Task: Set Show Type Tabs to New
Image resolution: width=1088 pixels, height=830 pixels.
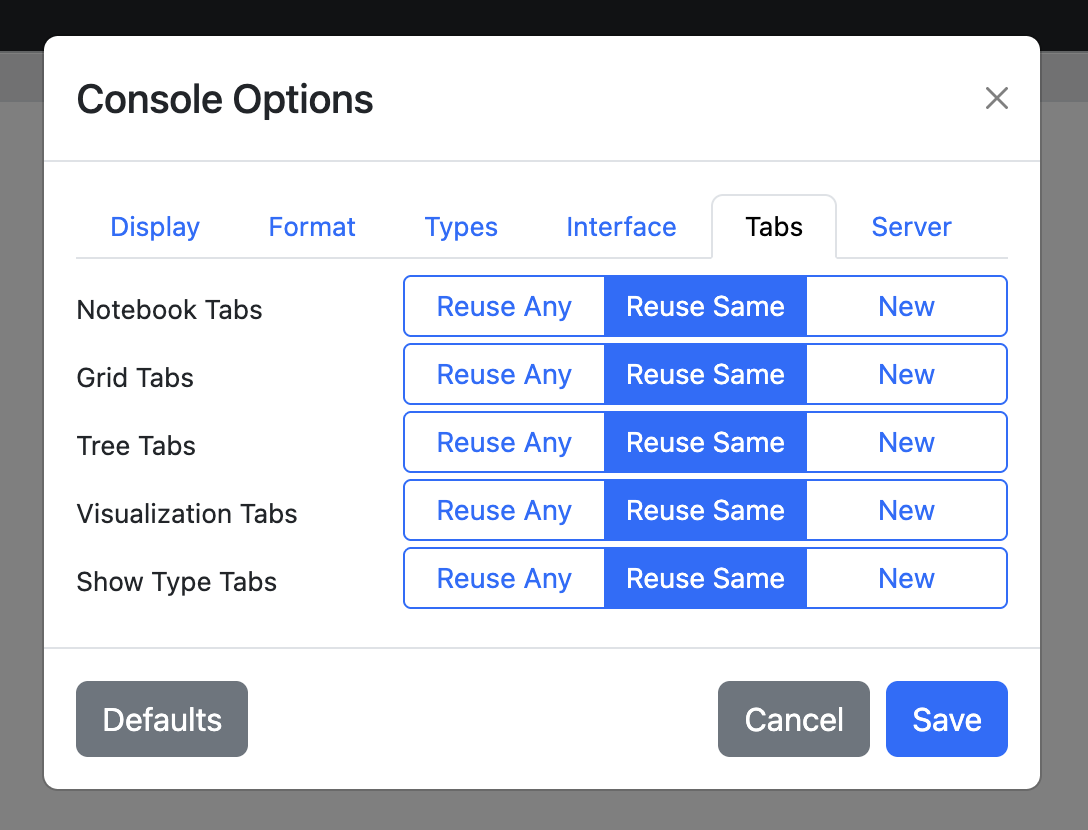Action: [x=906, y=578]
